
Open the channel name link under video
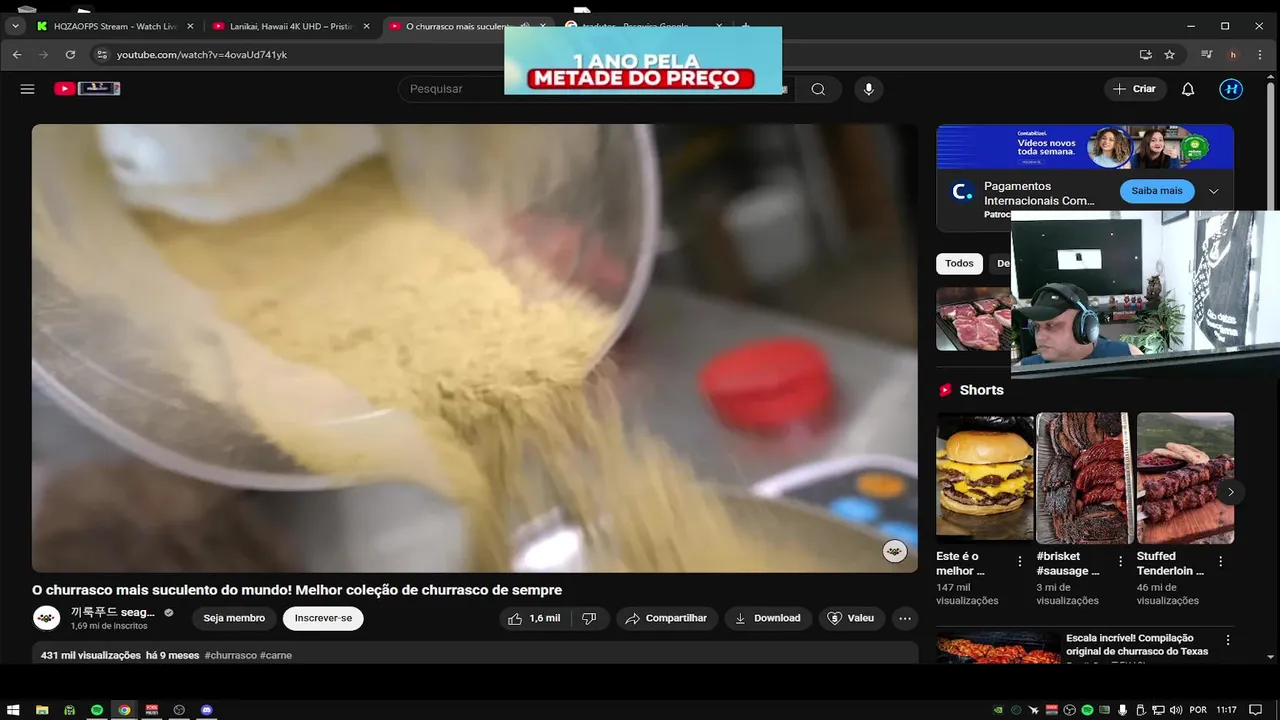click(x=113, y=612)
